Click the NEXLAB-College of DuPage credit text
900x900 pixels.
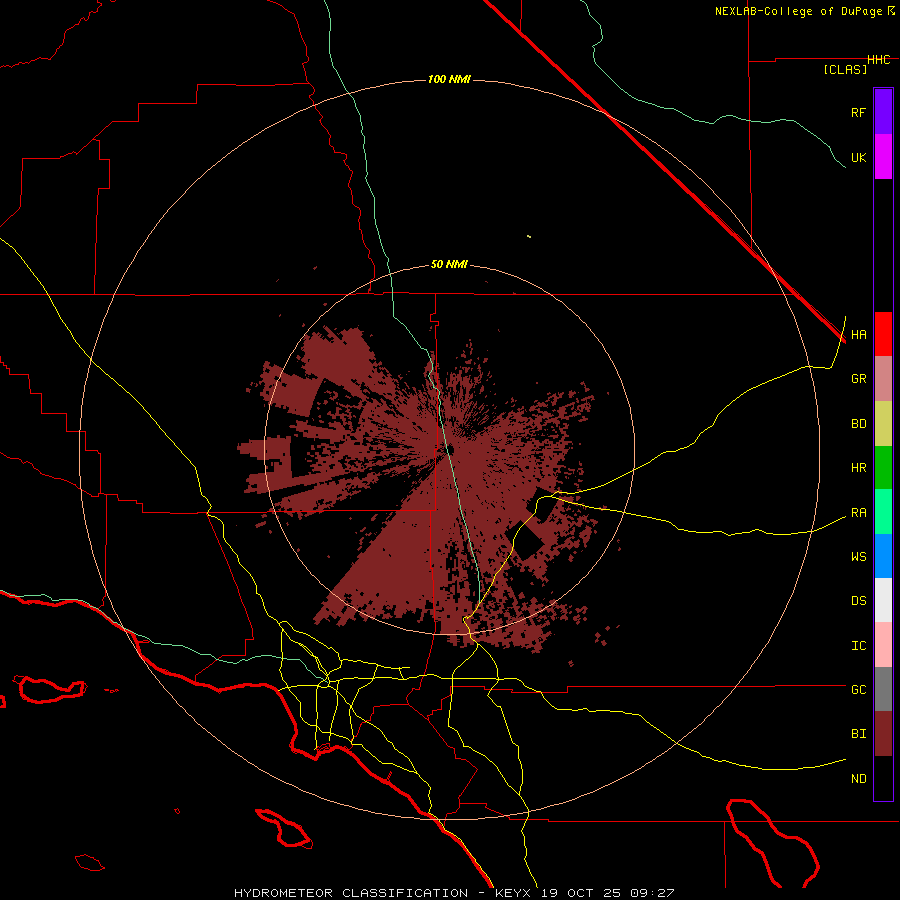point(798,11)
